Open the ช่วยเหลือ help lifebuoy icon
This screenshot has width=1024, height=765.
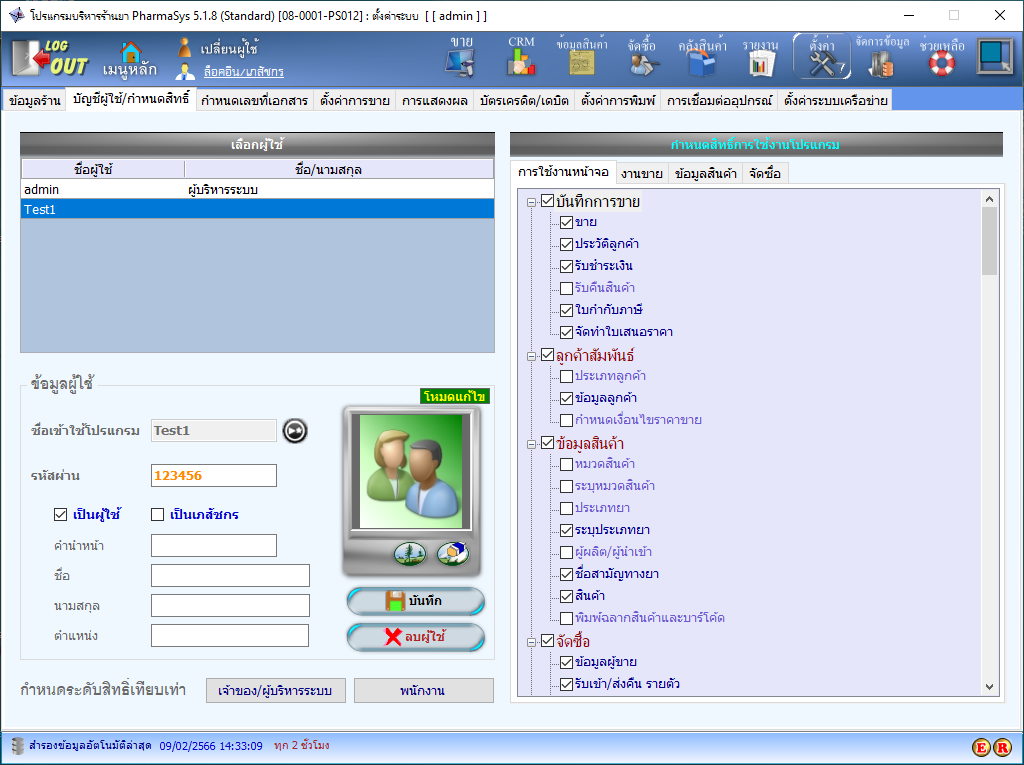click(942, 63)
